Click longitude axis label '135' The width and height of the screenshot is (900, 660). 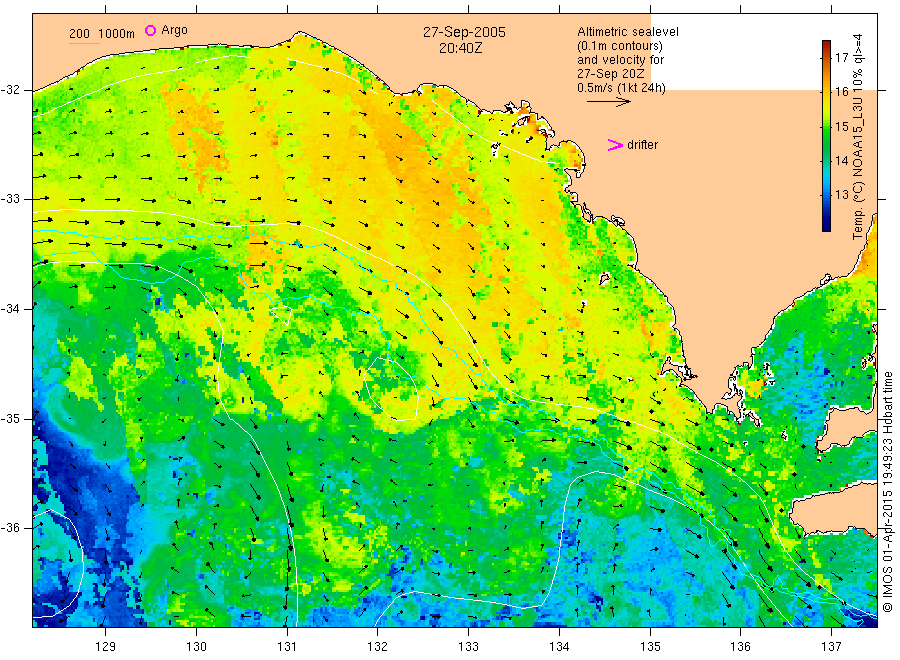650,647
